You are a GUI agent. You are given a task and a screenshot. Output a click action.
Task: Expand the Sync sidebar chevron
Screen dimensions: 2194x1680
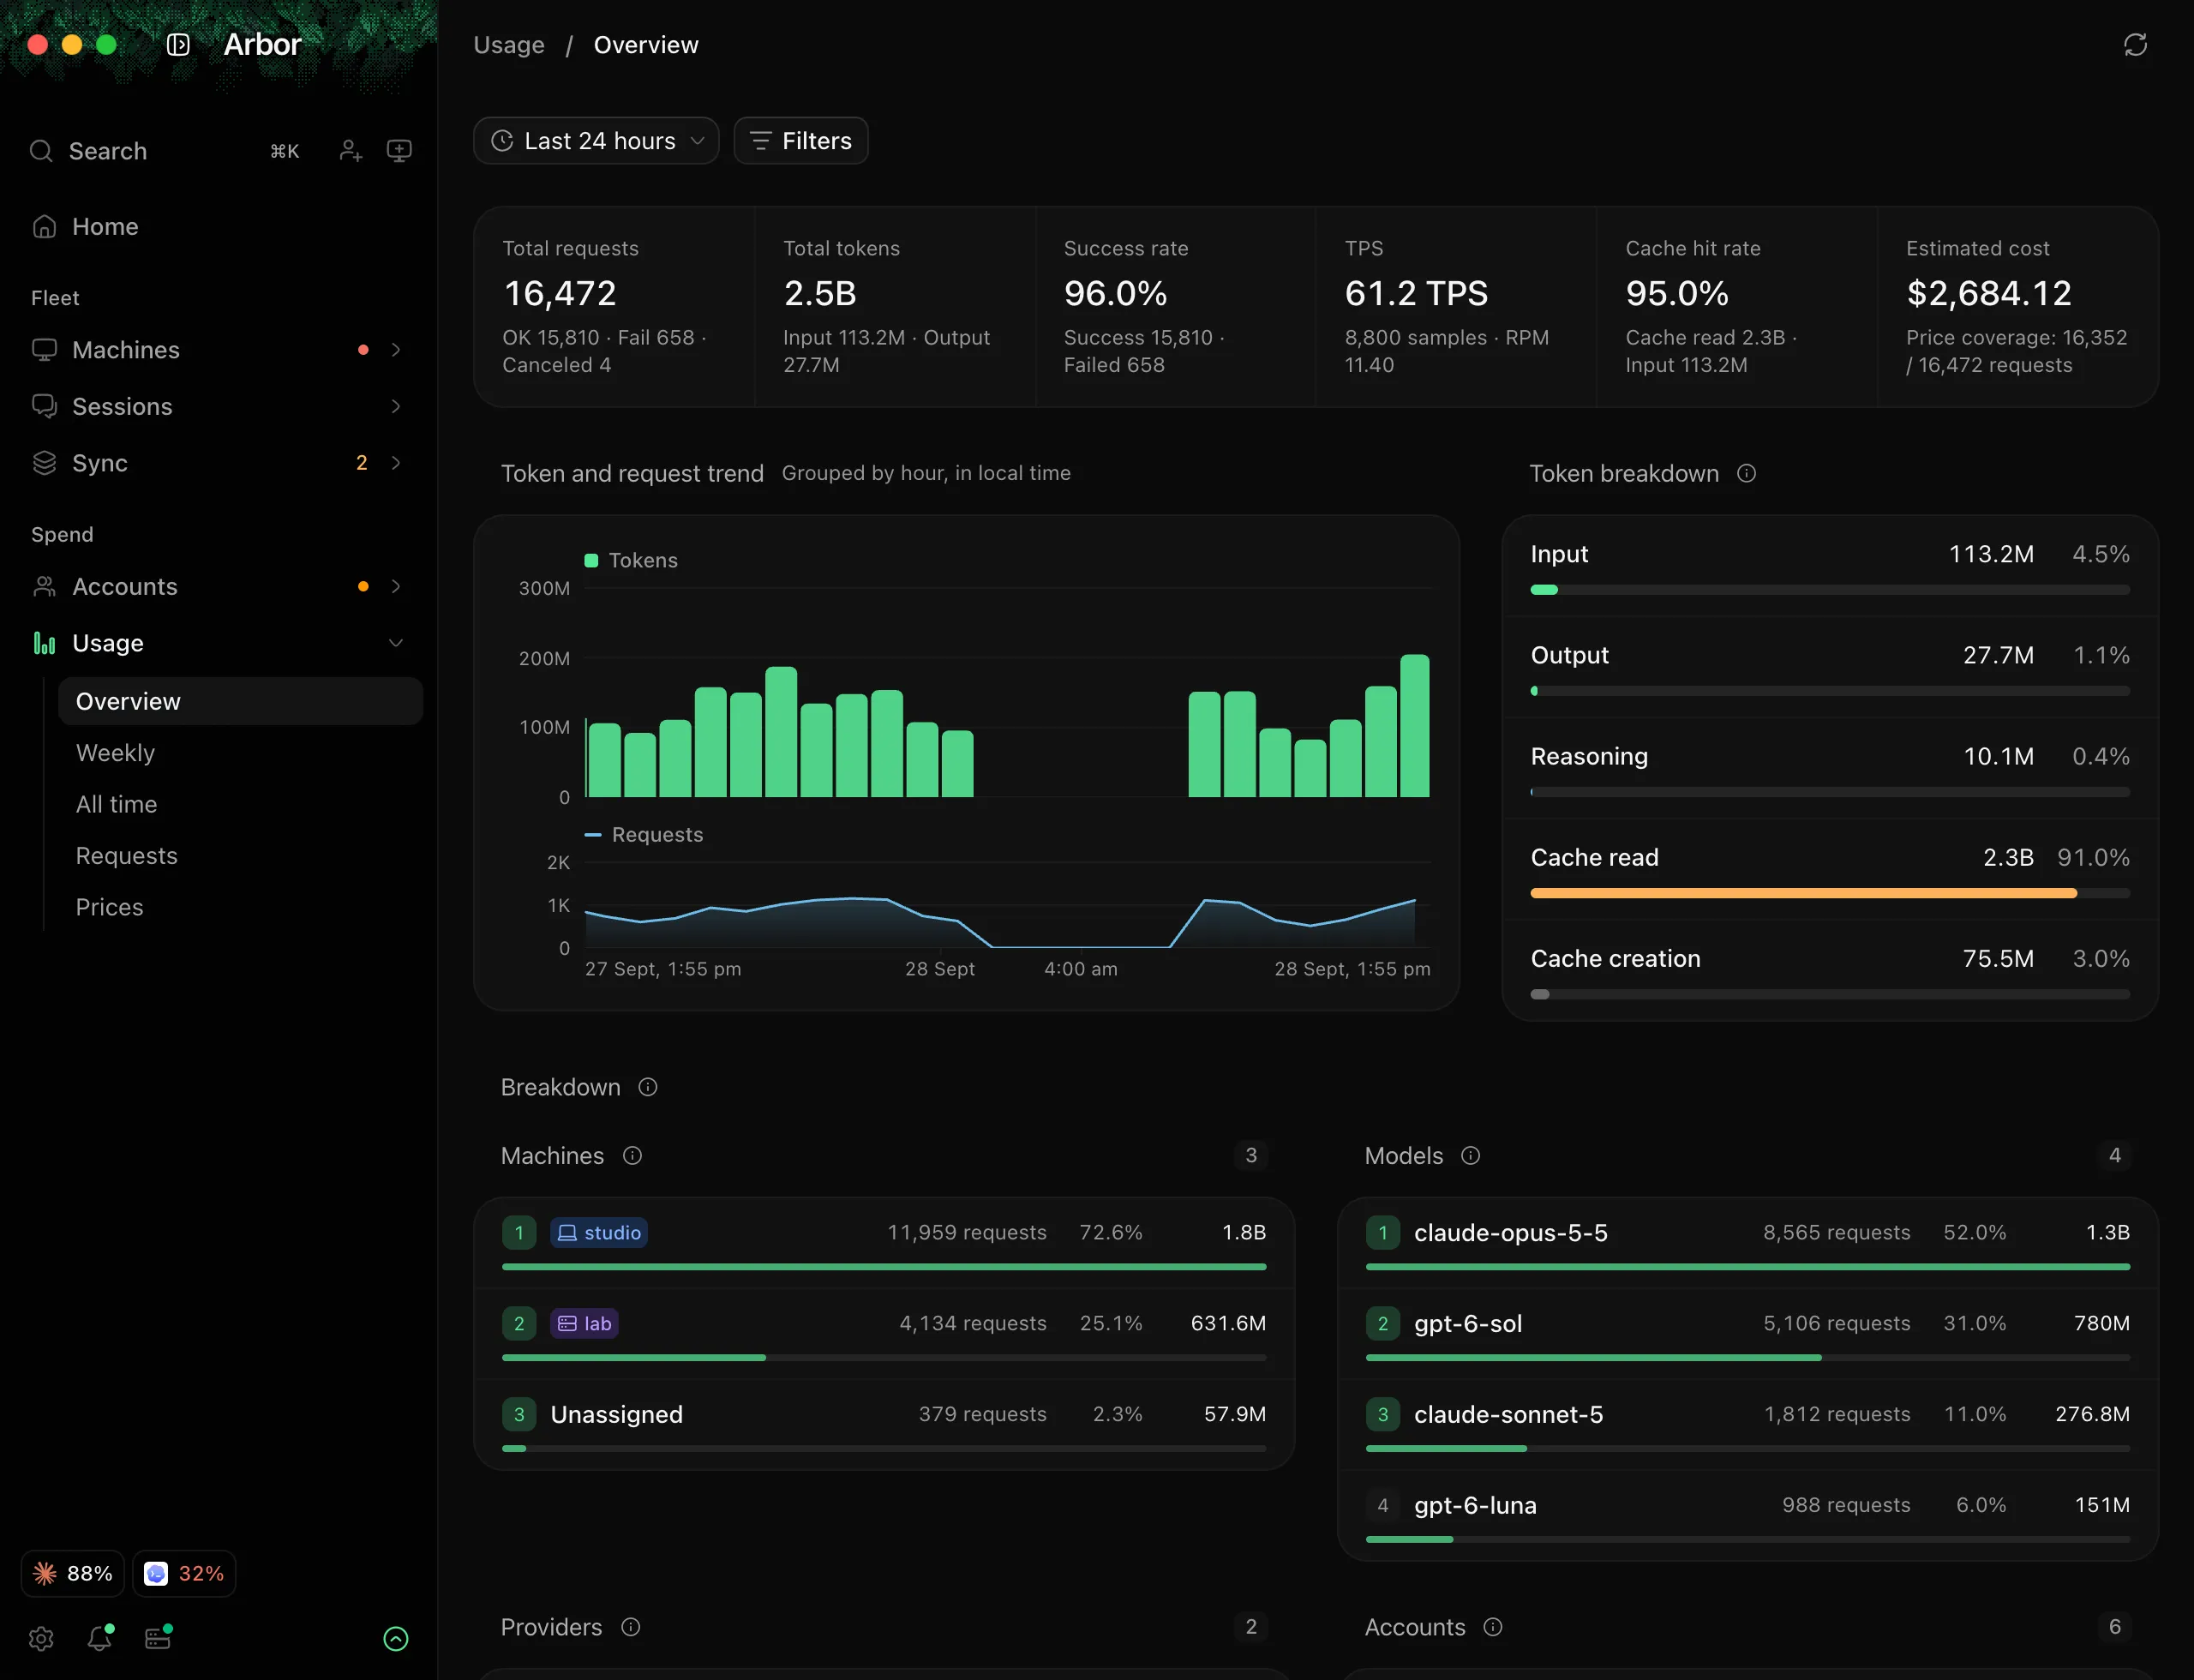pos(396,463)
